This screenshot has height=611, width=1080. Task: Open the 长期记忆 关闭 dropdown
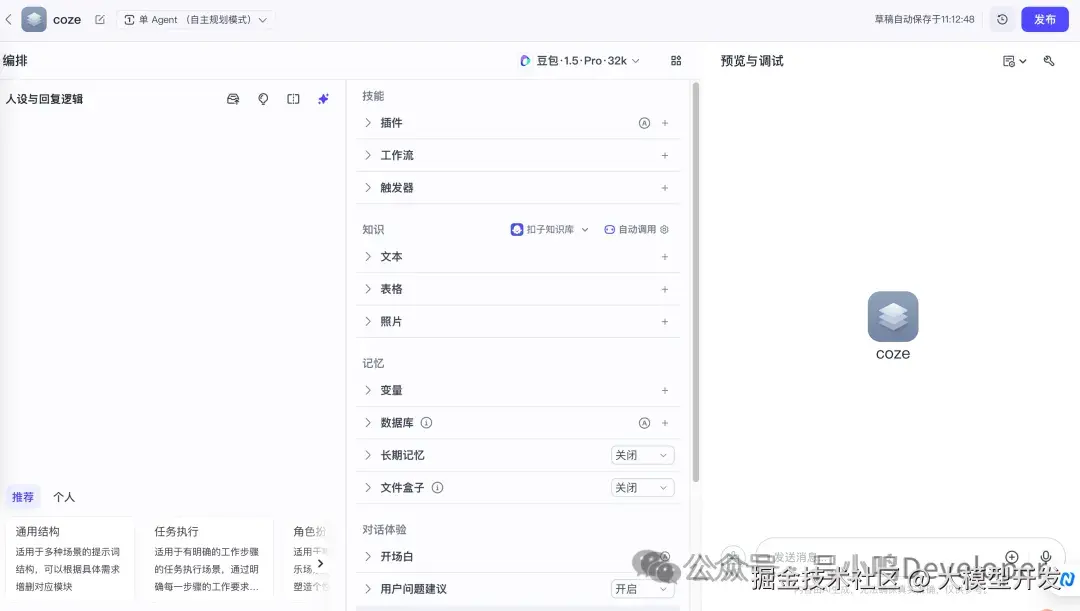tap(642, 455)
